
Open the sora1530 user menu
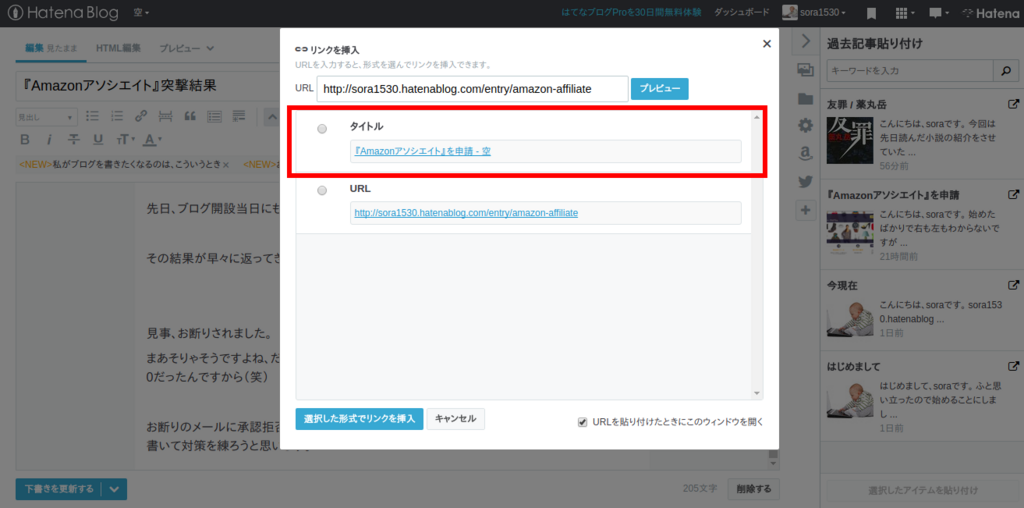click(x=814, y=12)
